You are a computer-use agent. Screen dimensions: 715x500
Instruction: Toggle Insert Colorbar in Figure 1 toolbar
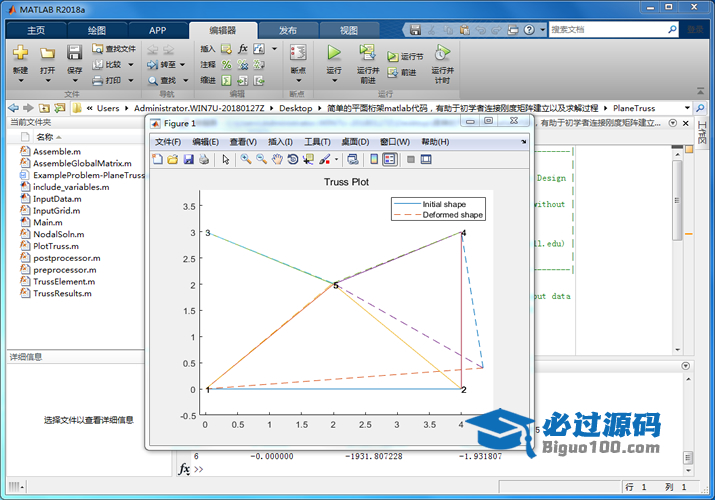pos(374,159)
